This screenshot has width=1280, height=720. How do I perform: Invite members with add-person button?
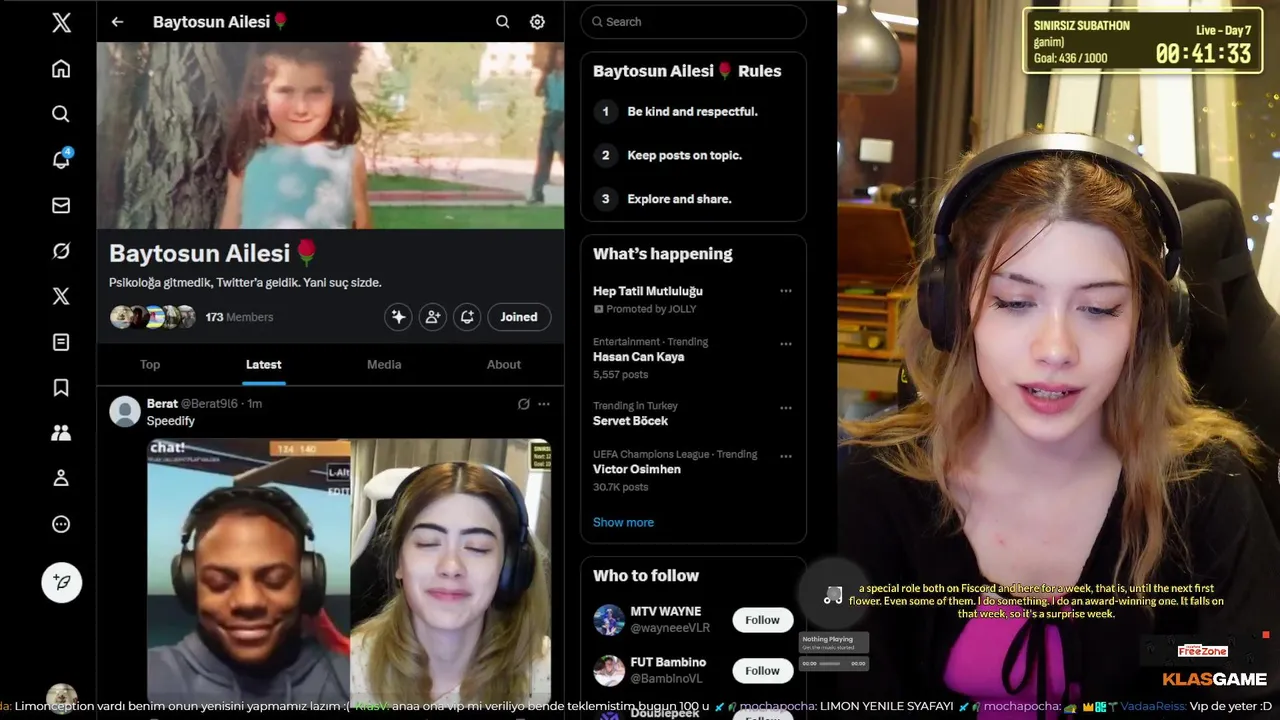433,317
